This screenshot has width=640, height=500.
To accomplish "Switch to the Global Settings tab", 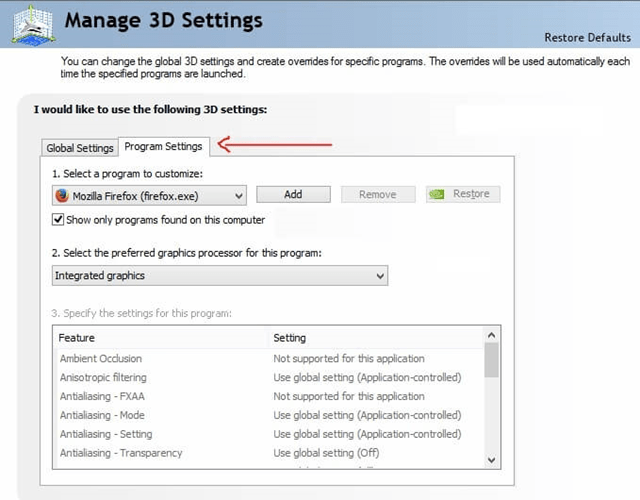I will point(80,148).
